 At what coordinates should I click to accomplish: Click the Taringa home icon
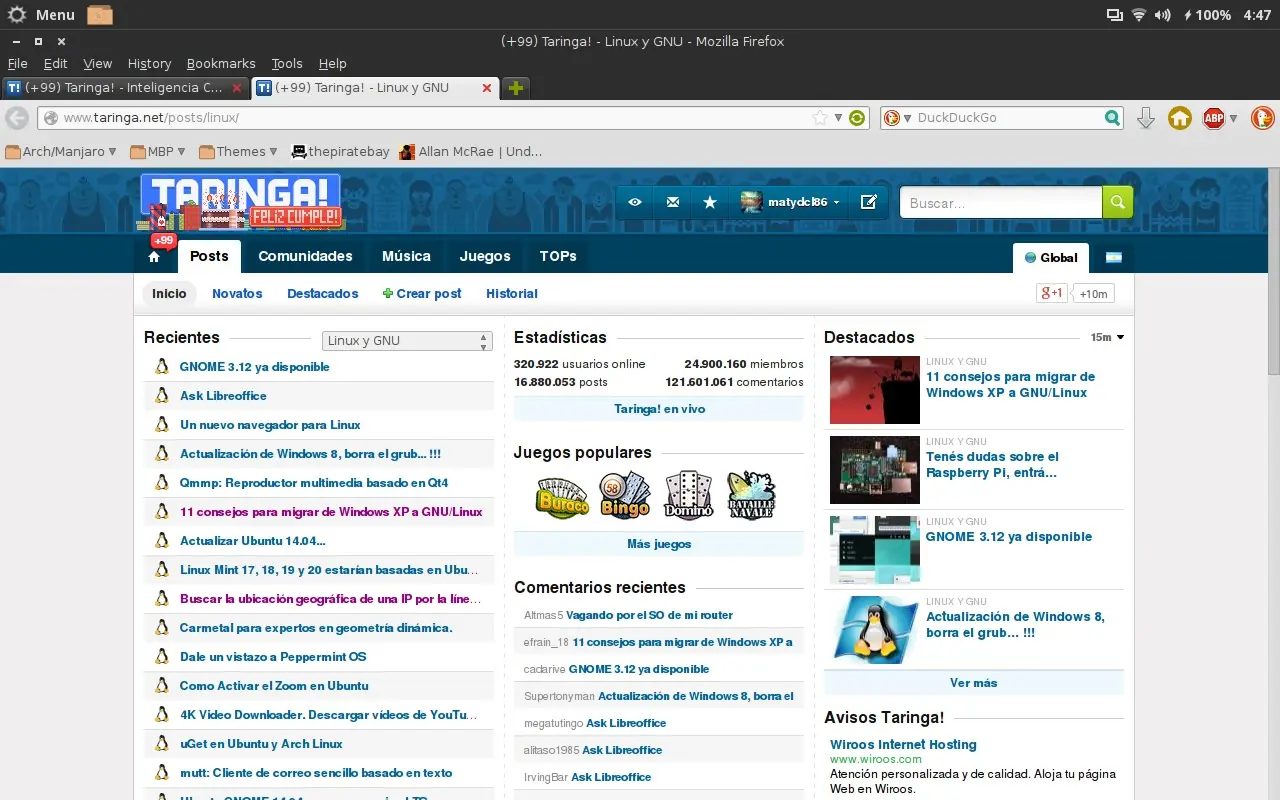154,257
